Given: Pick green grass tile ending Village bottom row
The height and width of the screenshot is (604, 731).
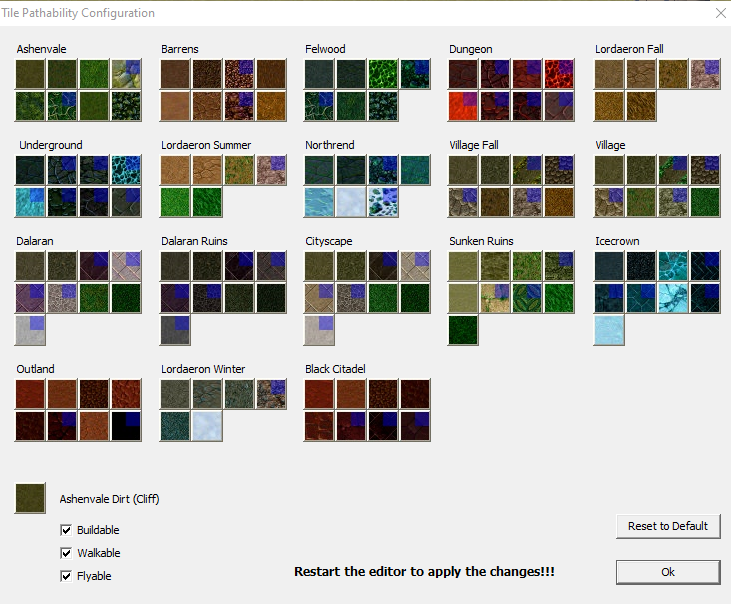Looking at the screenshot, I should point(705,202).
